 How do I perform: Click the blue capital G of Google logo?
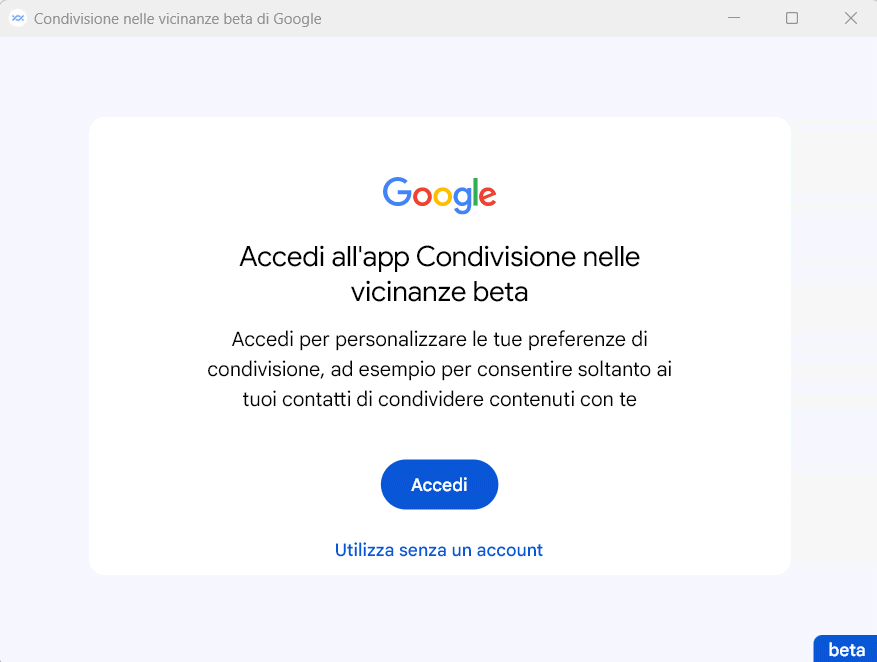(x=397, y=192)
